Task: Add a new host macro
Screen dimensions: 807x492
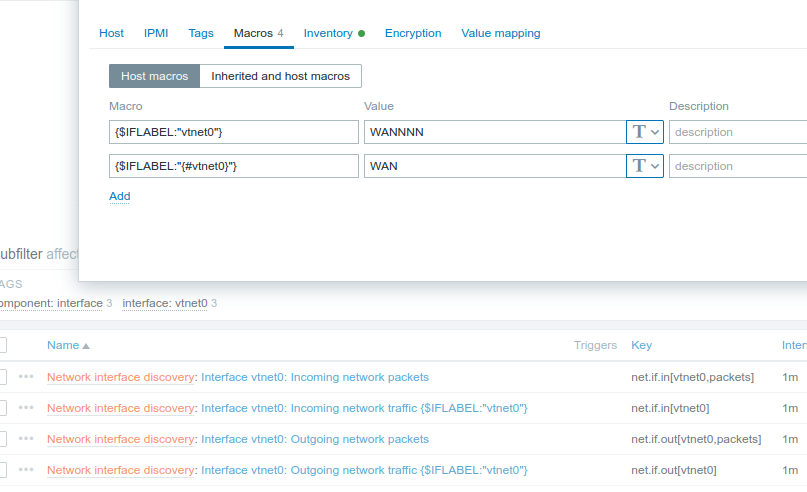Action: point(119,196)
